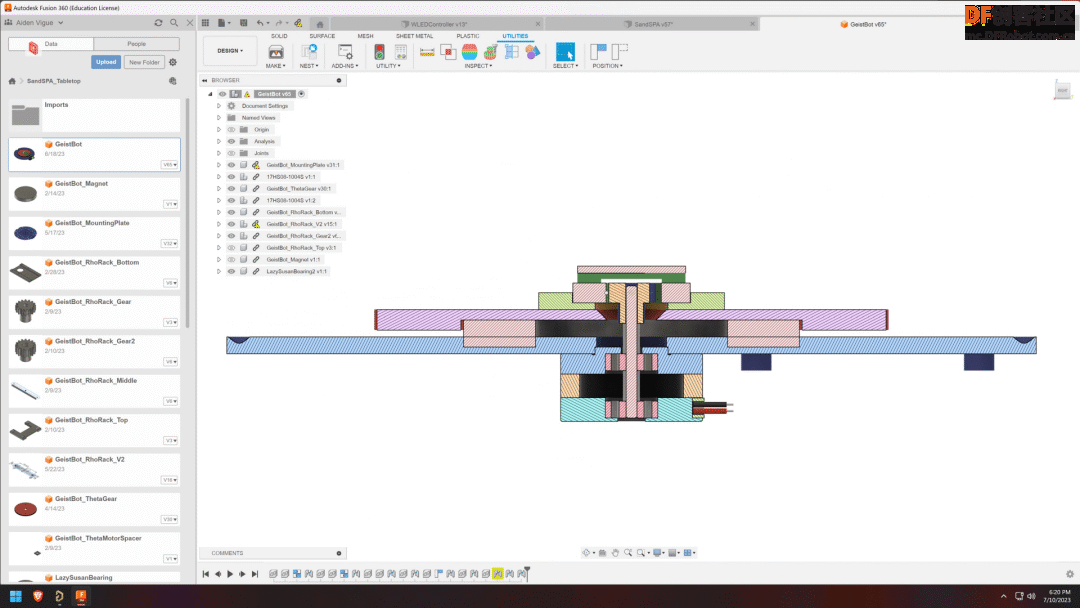This screenshot has height=608, width=1080.
Task: Play the timeline
Action: tap(230, 574)
